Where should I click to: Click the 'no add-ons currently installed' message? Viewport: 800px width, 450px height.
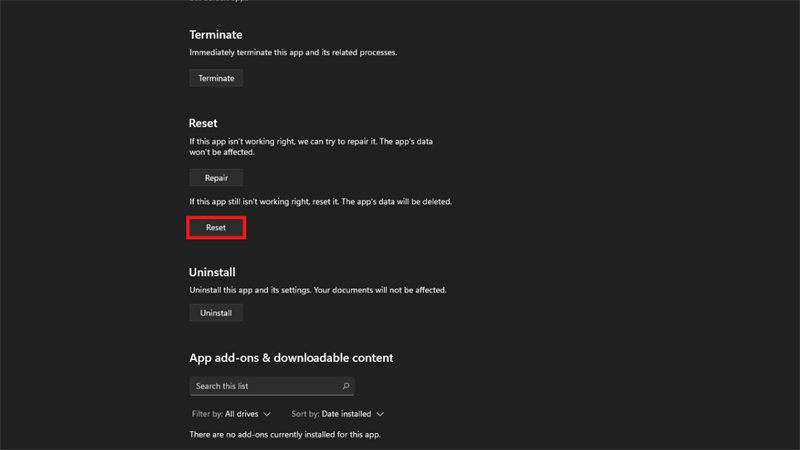[285, 435]
